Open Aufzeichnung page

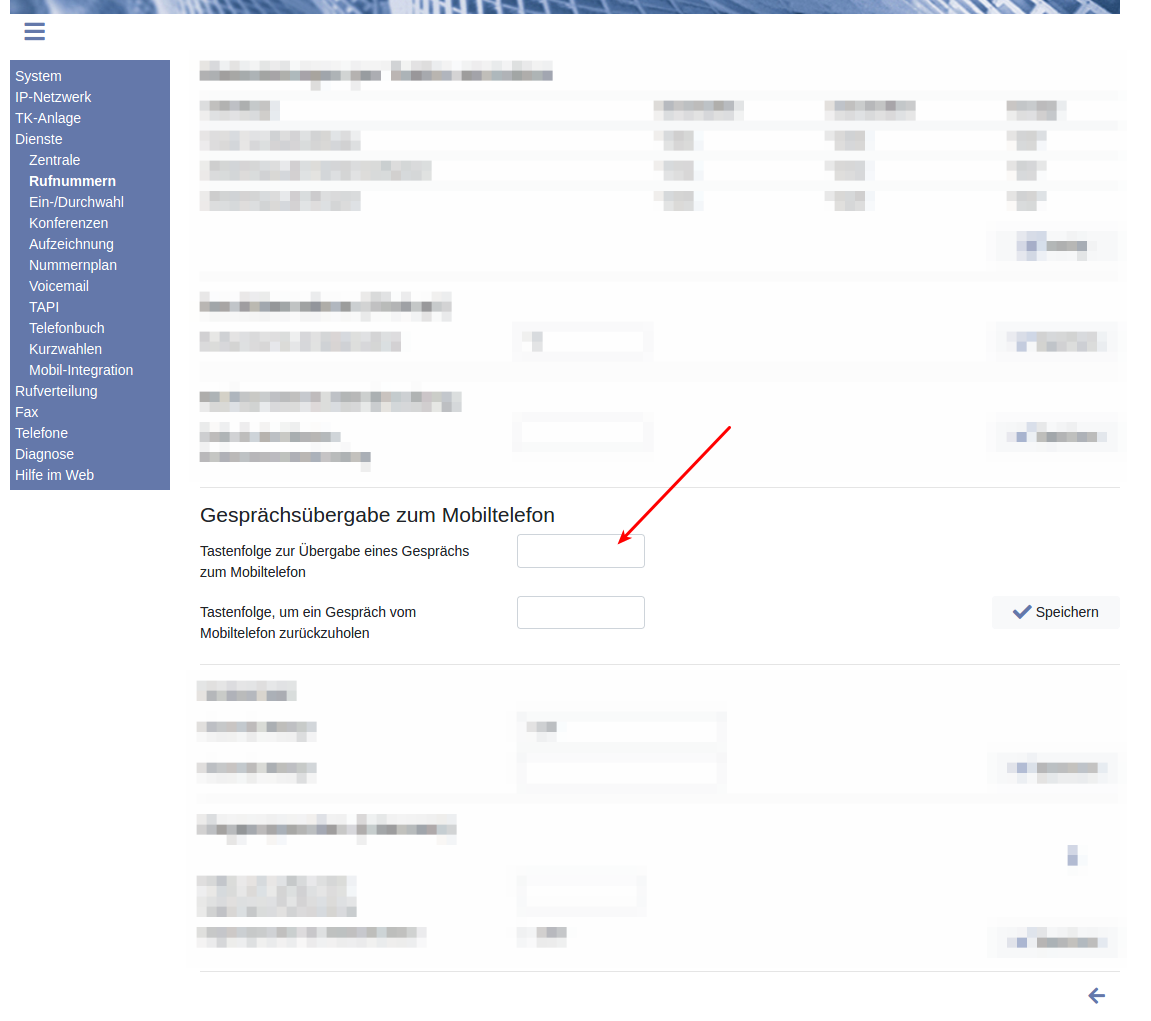[x=71, y=244]
